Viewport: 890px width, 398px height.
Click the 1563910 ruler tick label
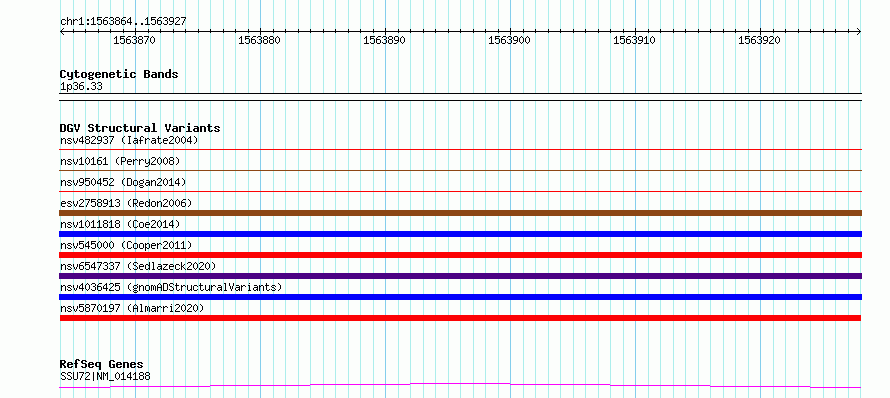tap(635, 40)
